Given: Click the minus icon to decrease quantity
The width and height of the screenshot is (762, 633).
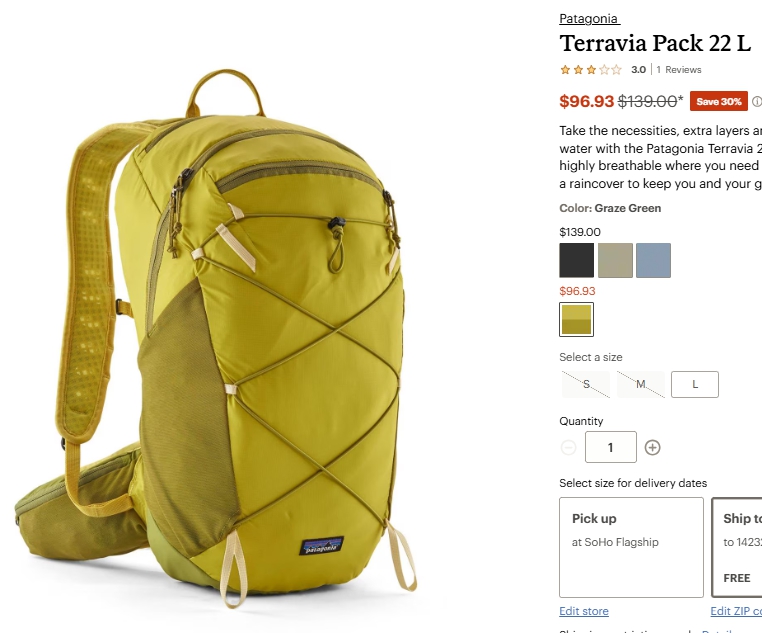Looking at the screenshot, I should [x=568, y=447].
